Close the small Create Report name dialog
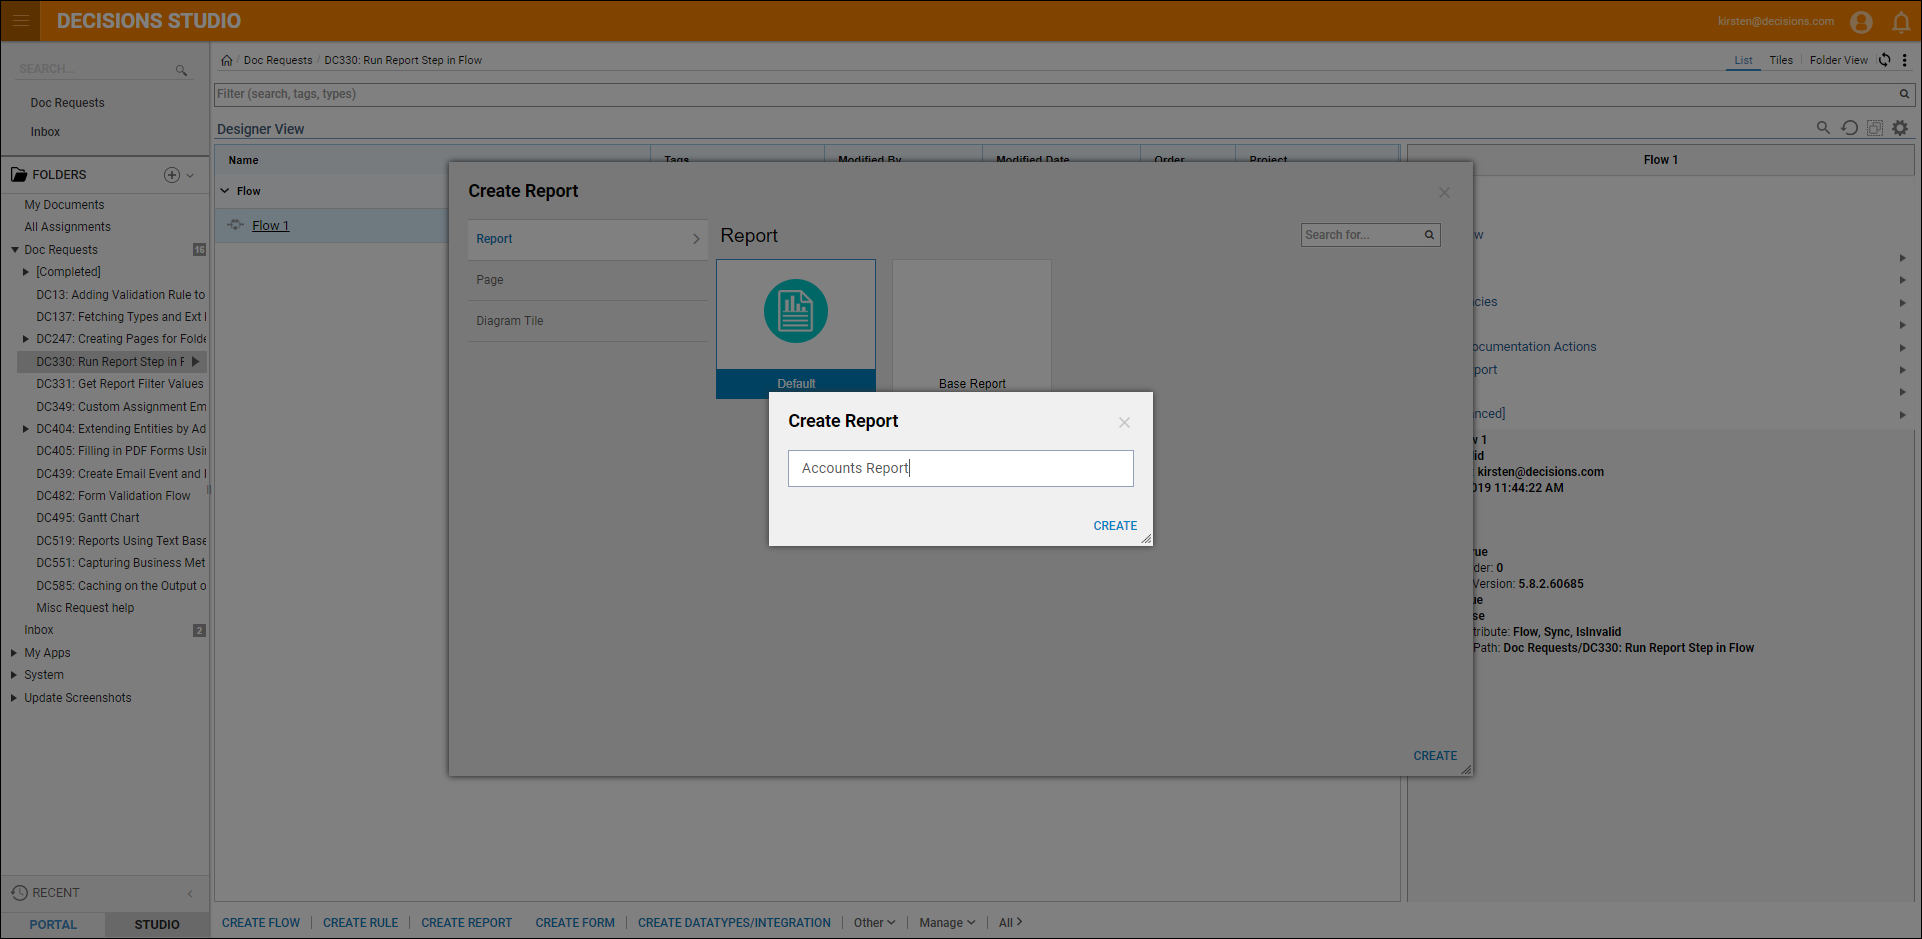 (1124, 423)
